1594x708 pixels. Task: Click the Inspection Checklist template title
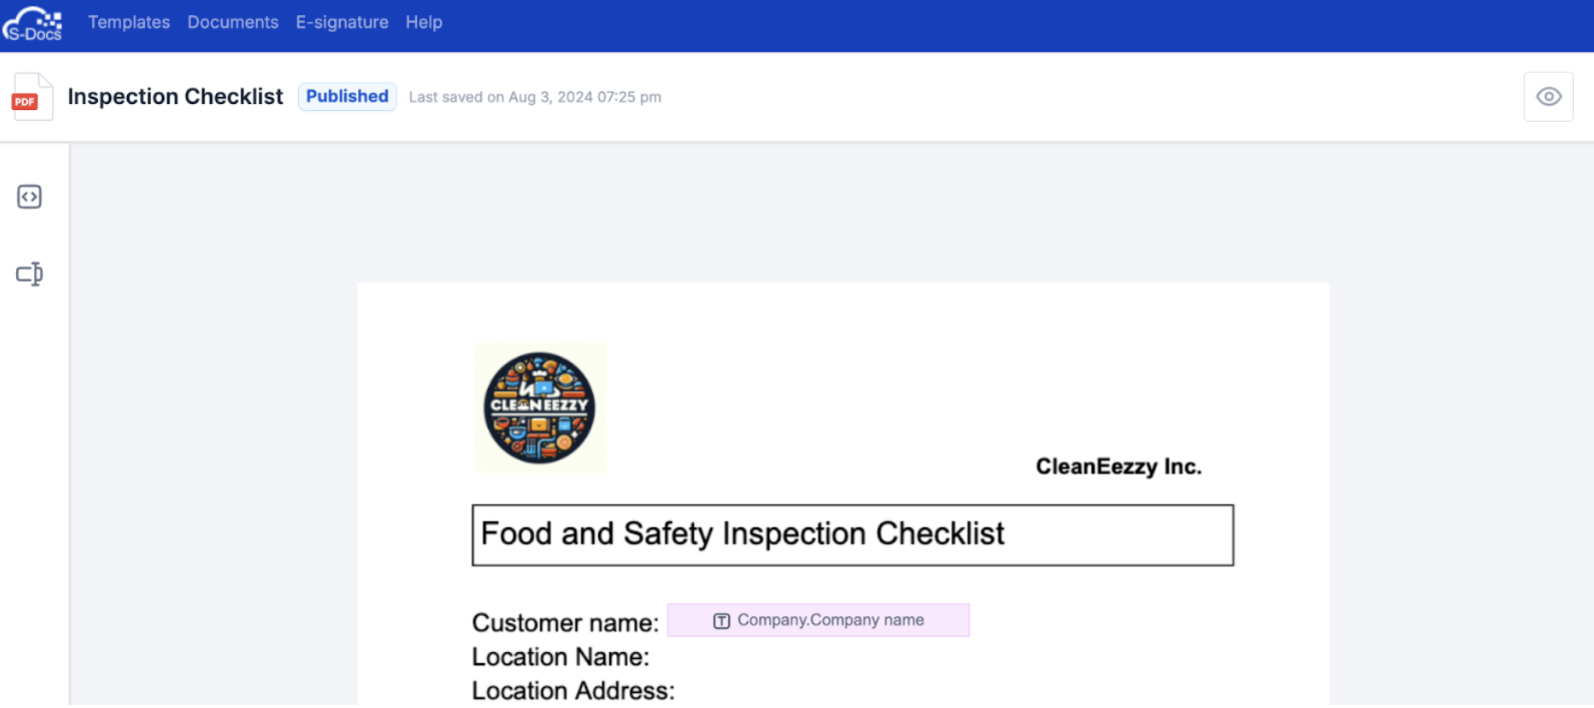pyautogui.click(x=175, y=97)
